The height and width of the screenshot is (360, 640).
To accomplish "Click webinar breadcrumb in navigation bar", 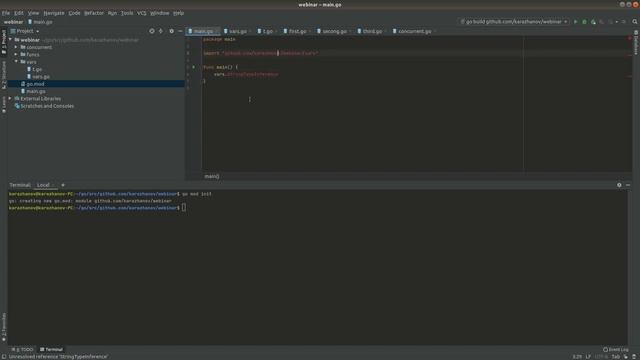I will coord(13,22).
